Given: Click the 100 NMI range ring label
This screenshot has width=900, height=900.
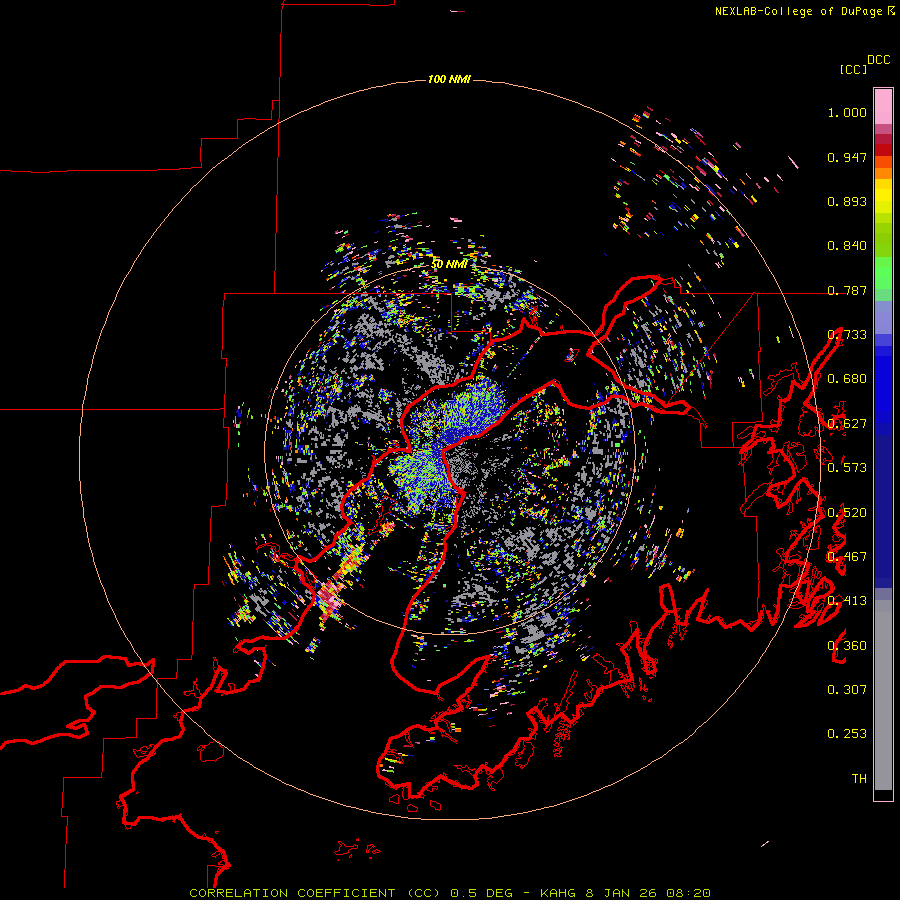Looking at the screenshot, I should tap(449, 79).
